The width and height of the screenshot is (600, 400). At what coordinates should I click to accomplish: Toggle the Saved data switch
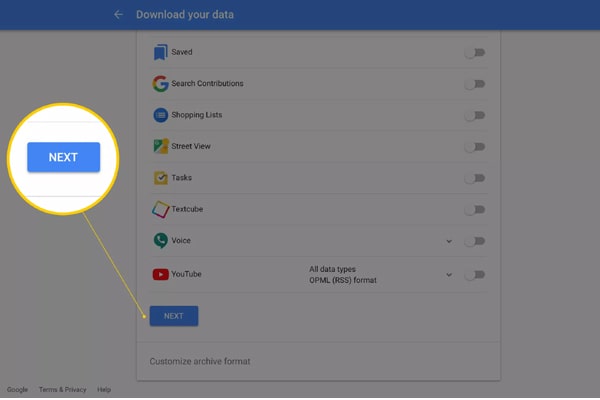coord(474,52)
